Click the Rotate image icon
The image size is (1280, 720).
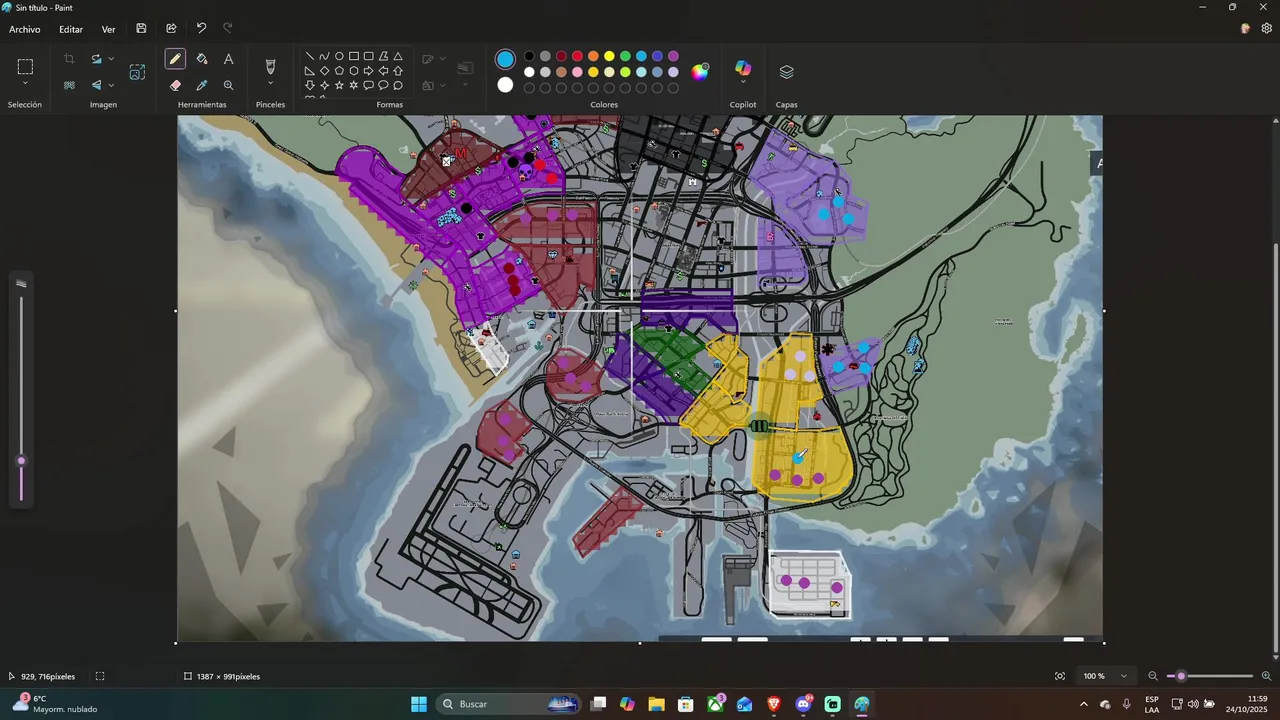(96, 59)
